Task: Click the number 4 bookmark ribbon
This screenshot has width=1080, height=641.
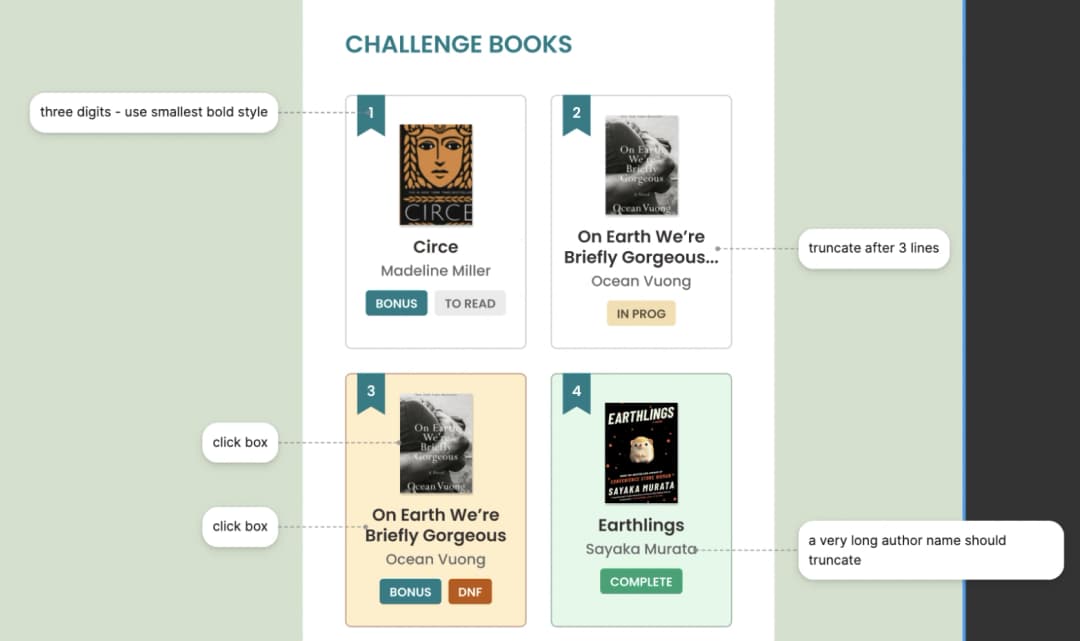Action: (576, 391)
